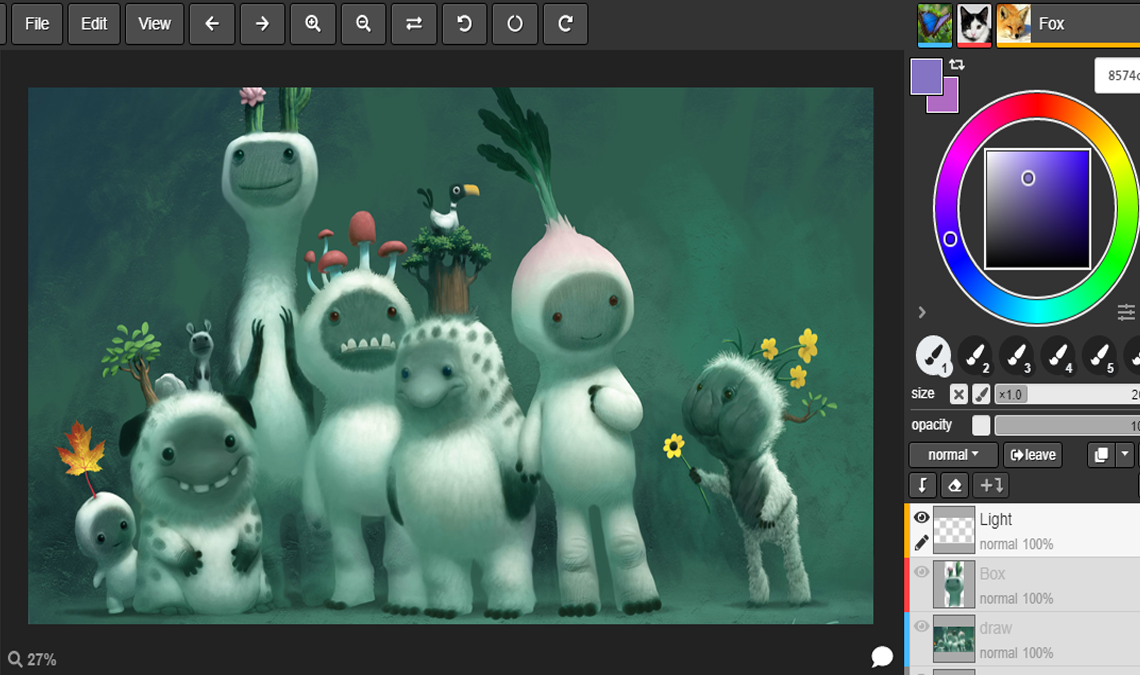Rotate the canvas counterclockwise

tap(465, 24)
